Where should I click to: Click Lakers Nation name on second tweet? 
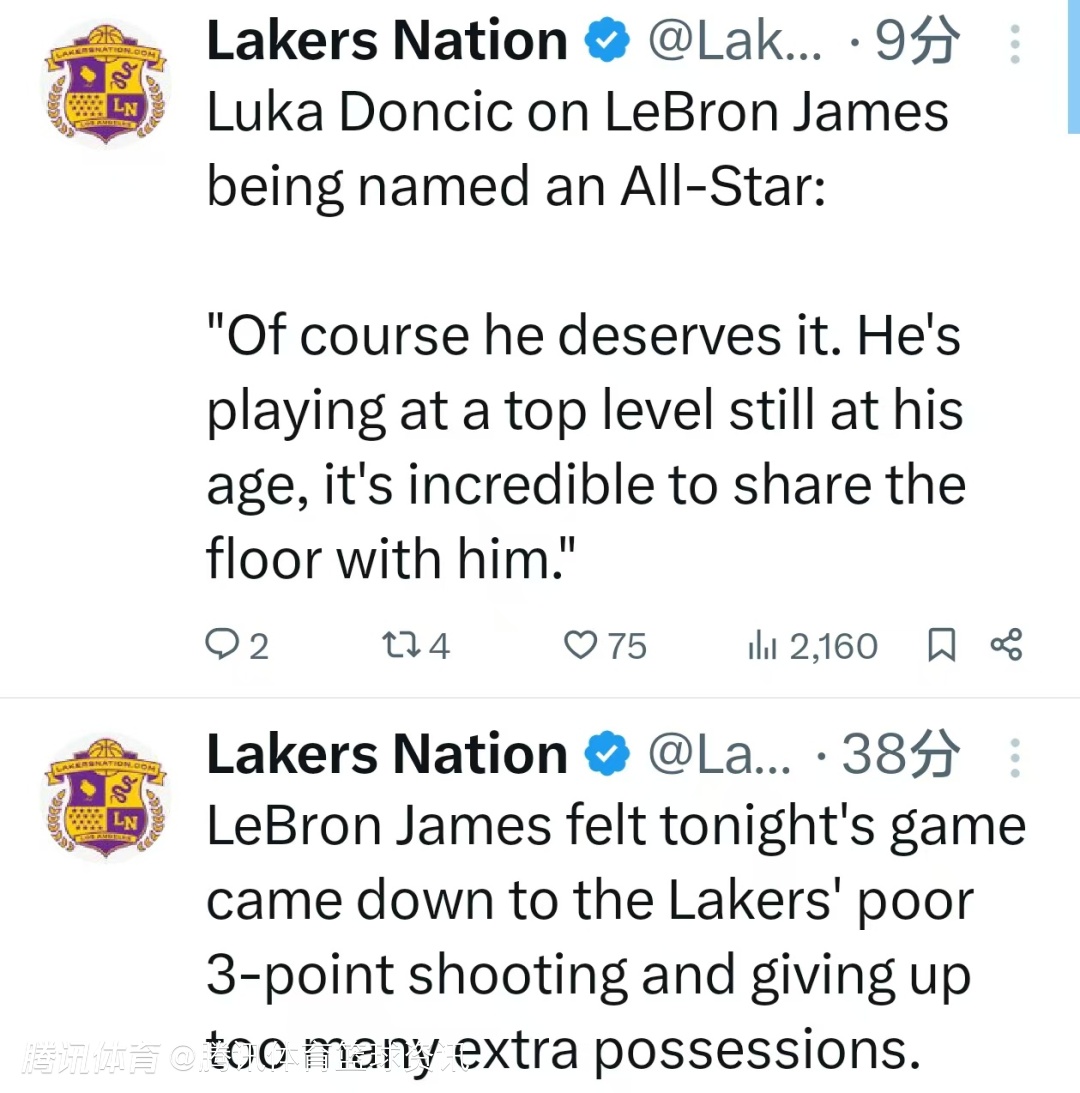point(386,755)
